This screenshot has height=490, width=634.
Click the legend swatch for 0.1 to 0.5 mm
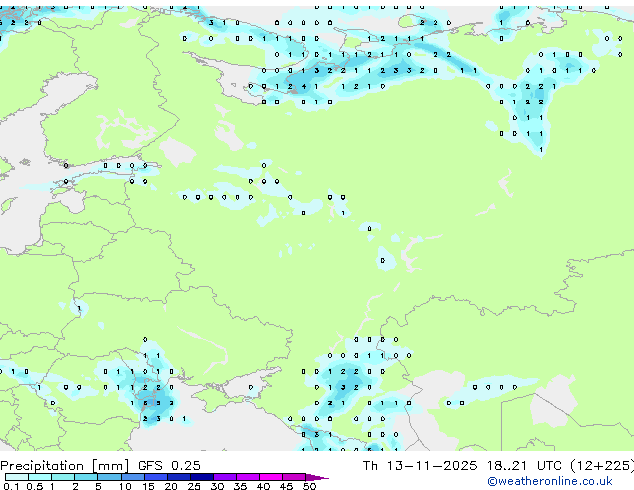(x=17, y=477)
